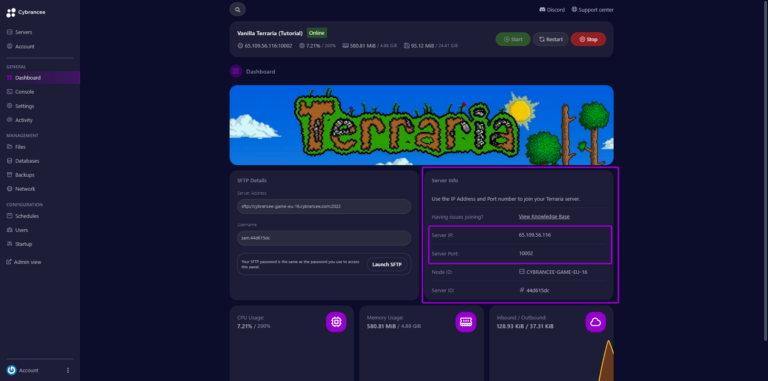Click the Inbound / Outbound cloud icon
Screen dimensions: 768x381
[596, 322]
